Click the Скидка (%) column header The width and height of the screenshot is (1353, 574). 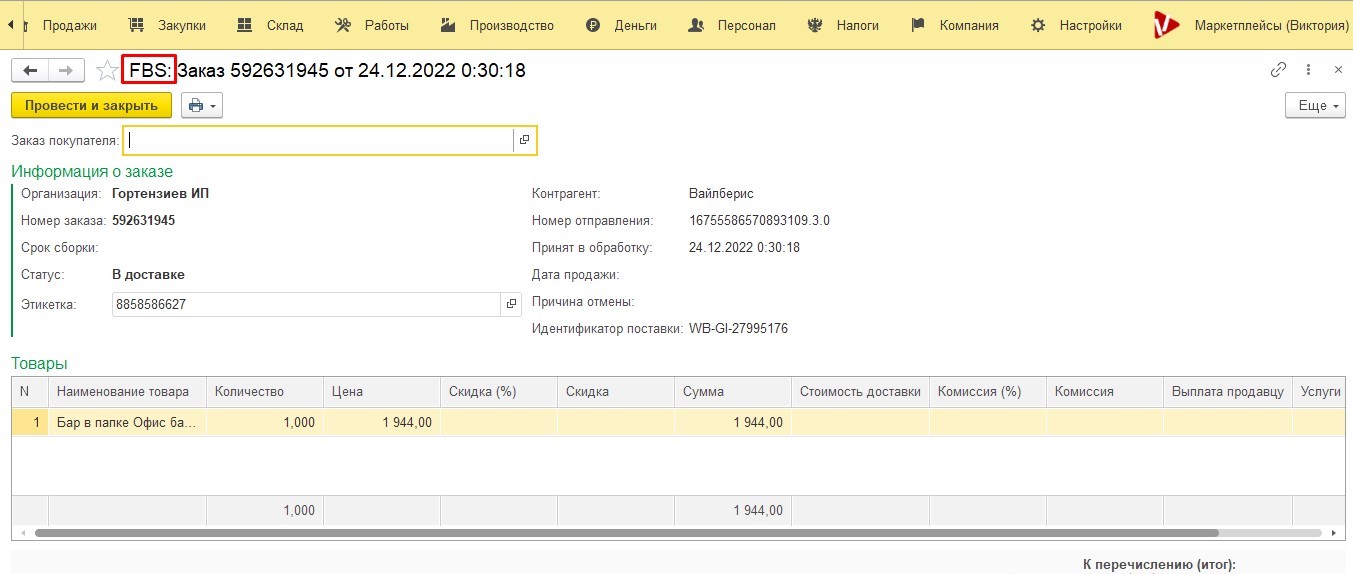click(499, 392)
